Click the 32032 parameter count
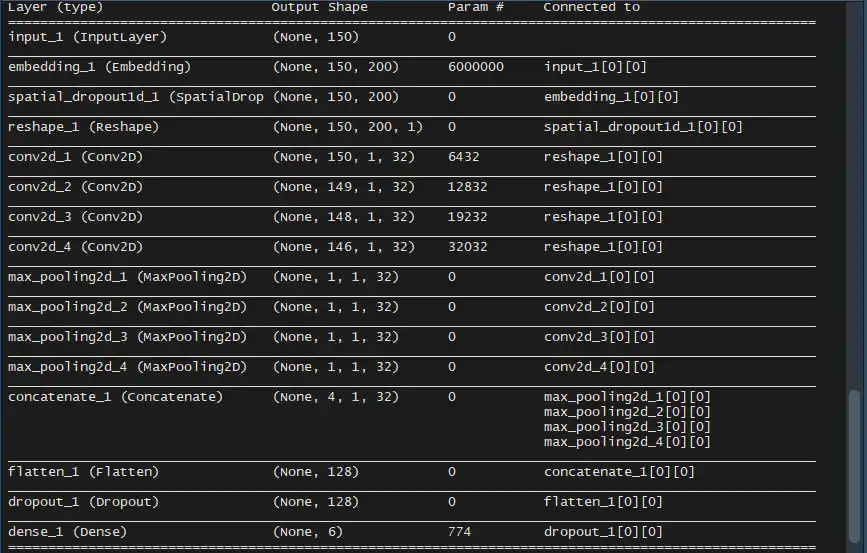Screen dimensions: 867x553 tap(468, 247)
